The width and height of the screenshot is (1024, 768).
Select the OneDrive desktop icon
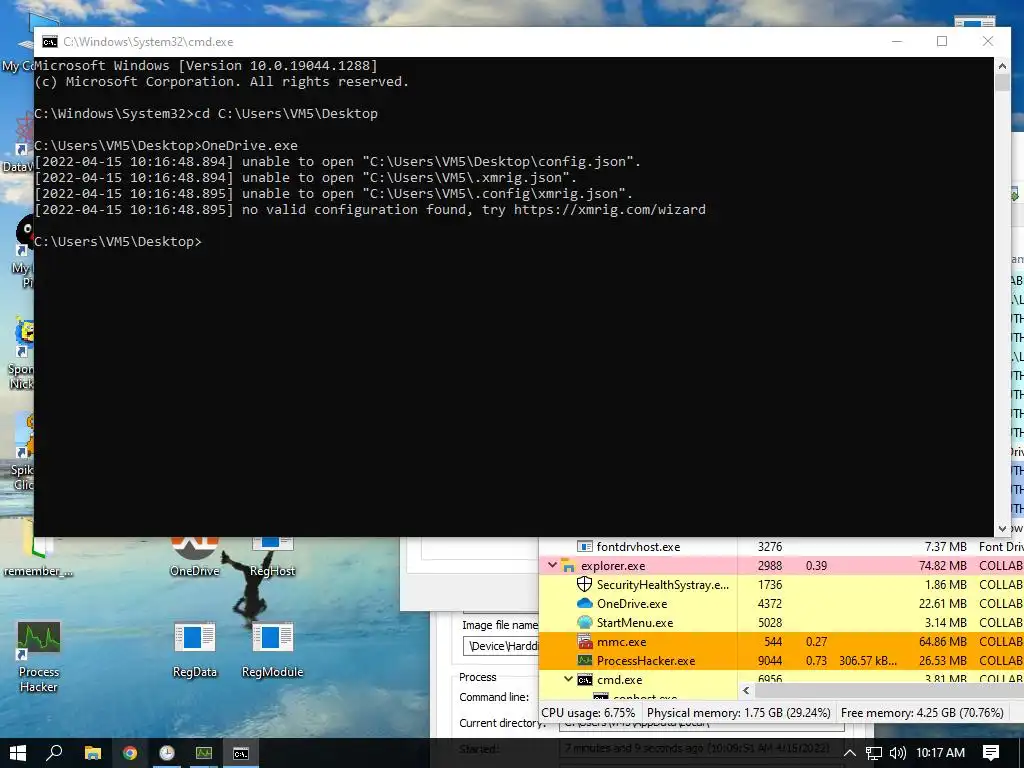click(x=194, y=558)
